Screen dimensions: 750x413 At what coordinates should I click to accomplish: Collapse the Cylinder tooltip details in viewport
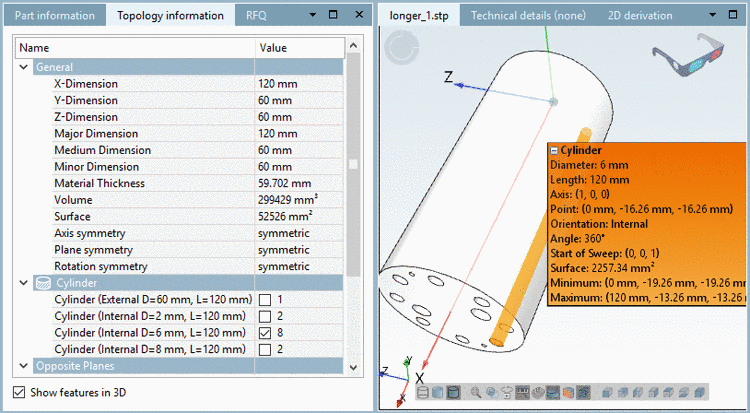(x=554, y=150)
